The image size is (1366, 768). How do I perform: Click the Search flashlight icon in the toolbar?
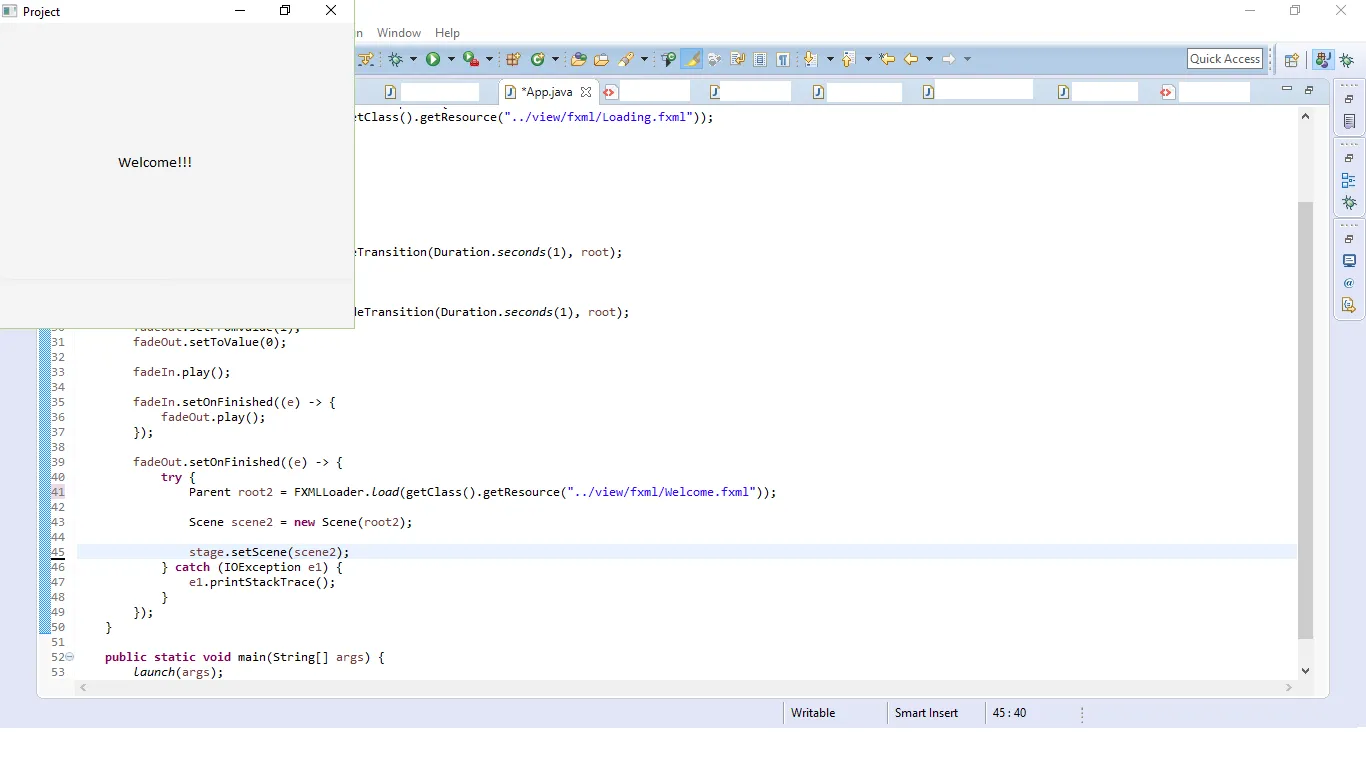(x=626, y=59)
